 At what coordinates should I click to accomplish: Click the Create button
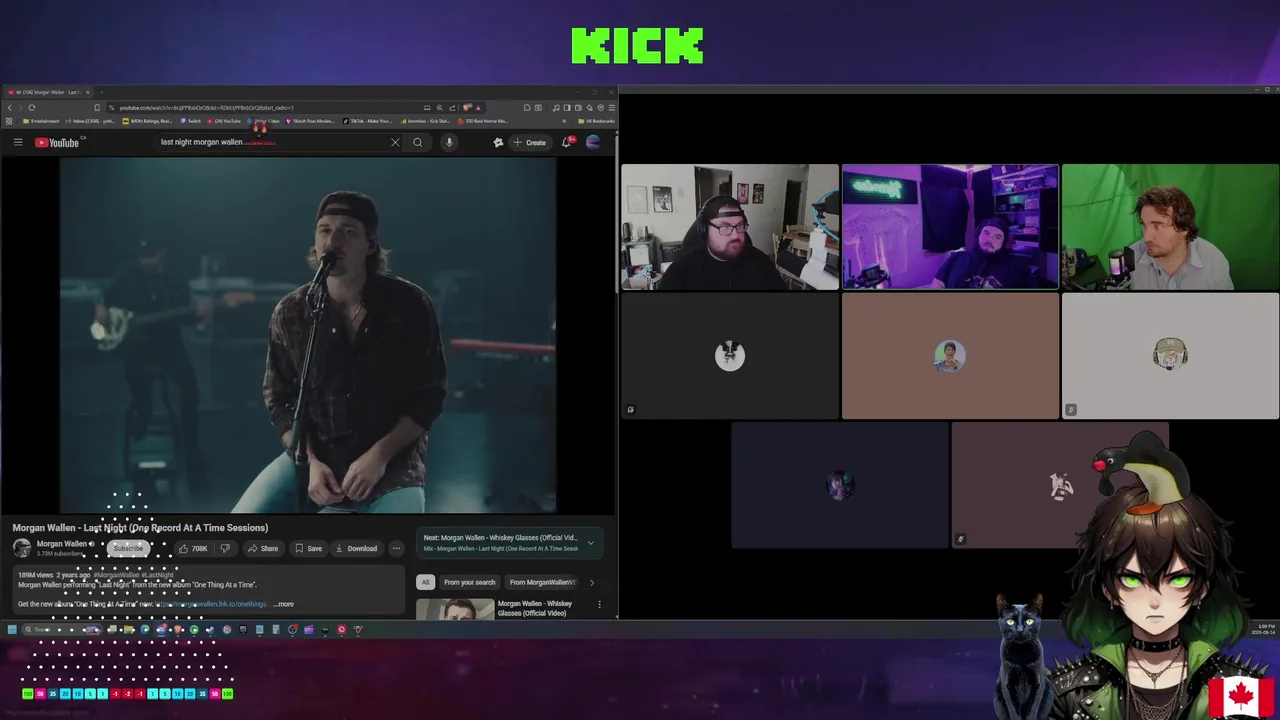coord(530,142)
